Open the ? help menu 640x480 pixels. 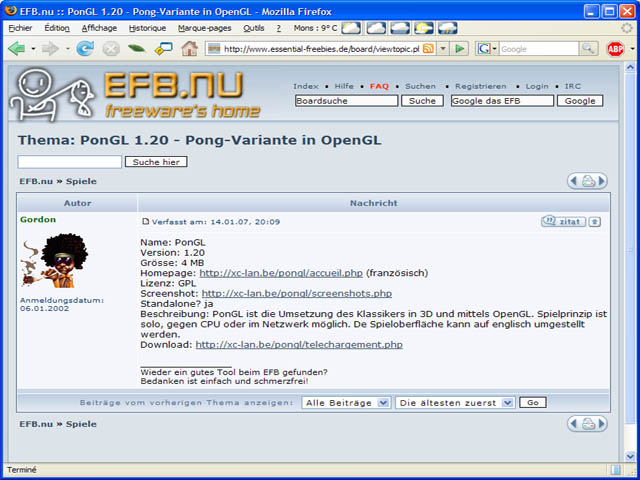coord(279,28)
